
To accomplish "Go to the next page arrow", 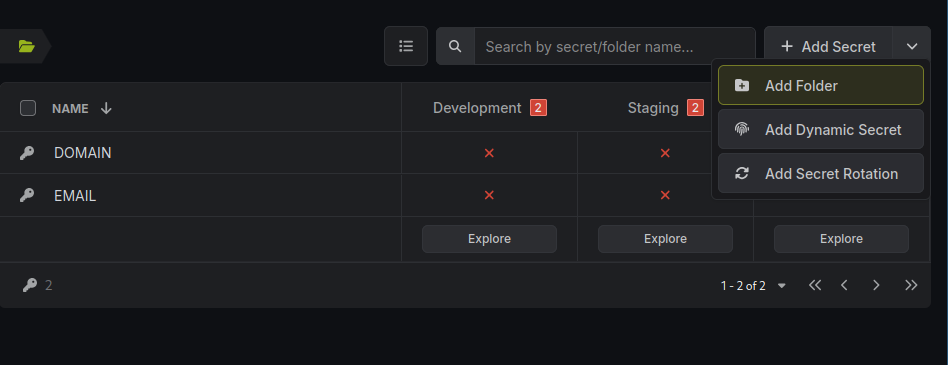I will pos(876,285).
